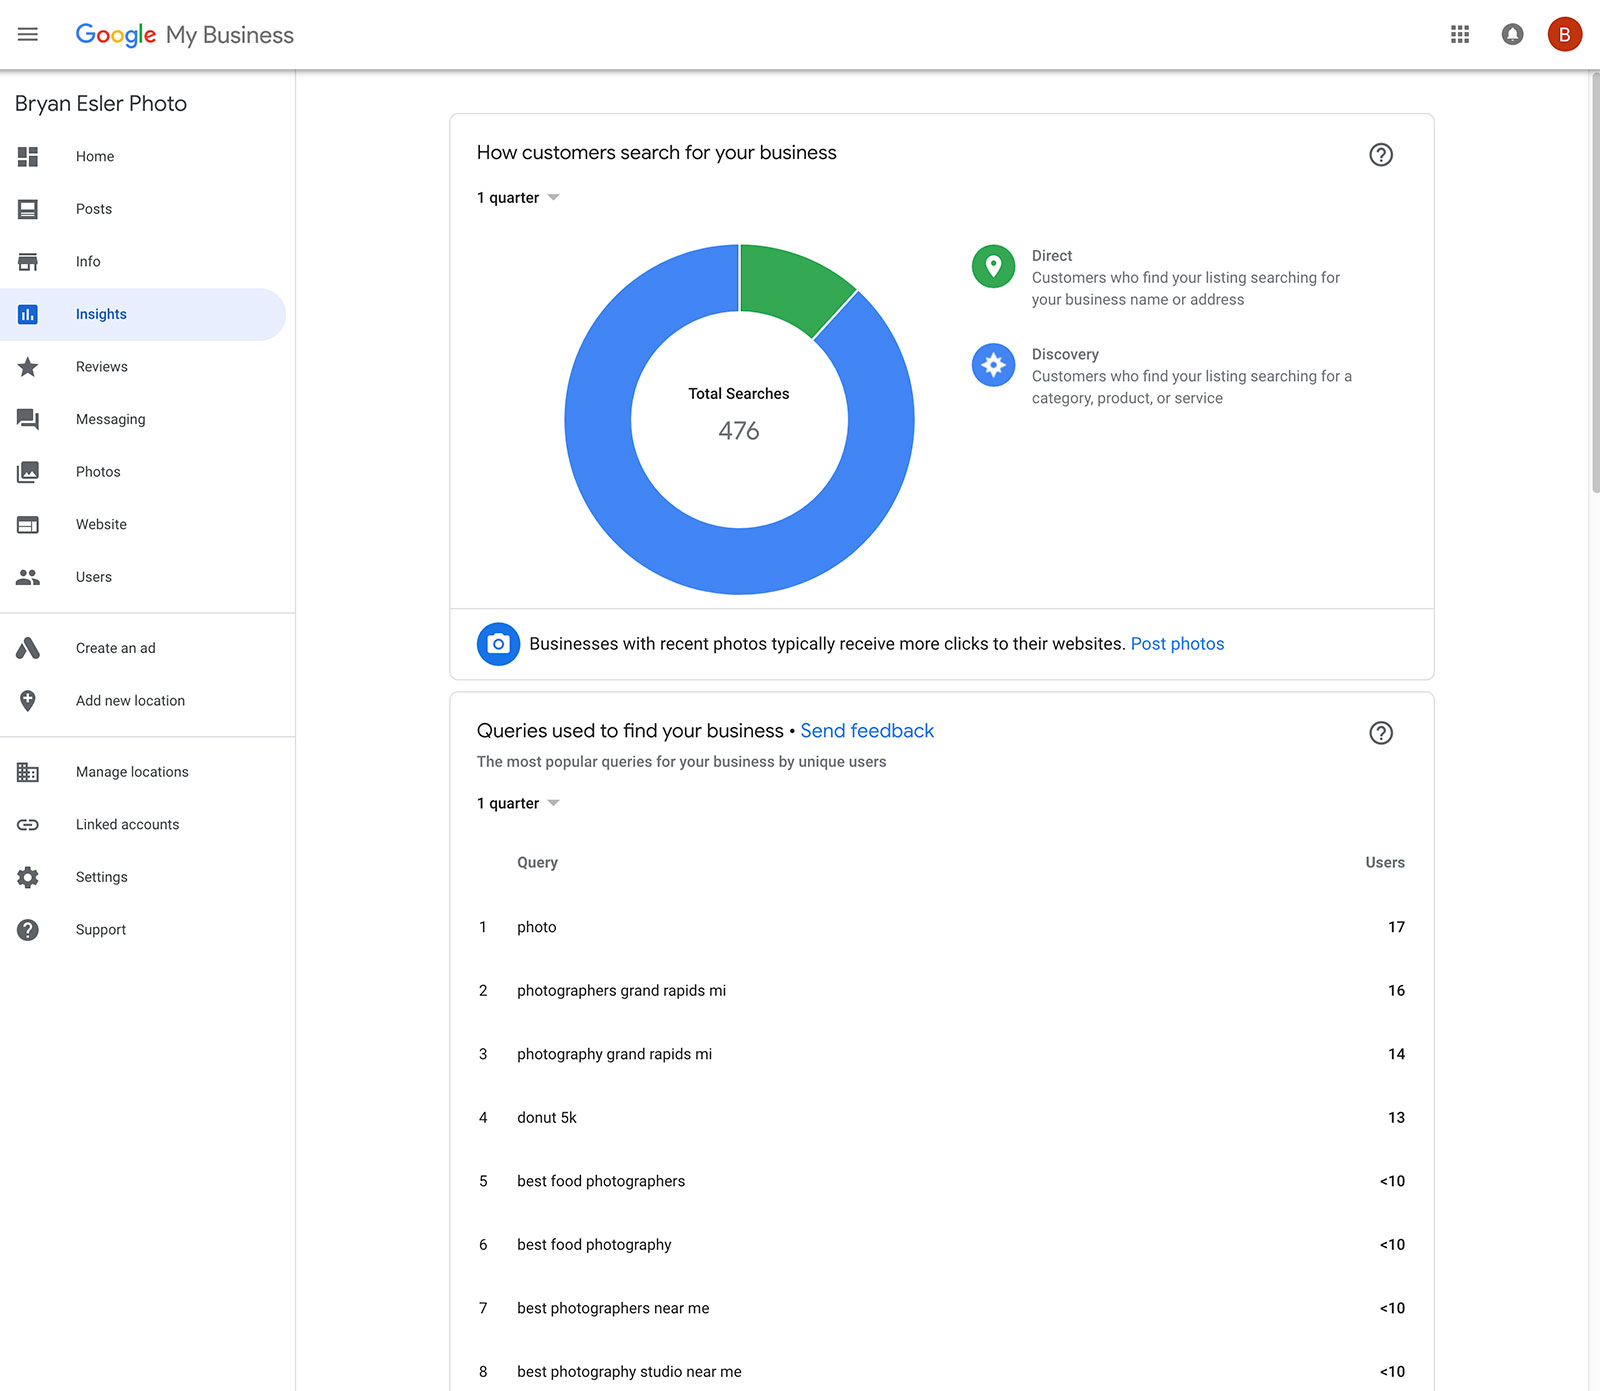Click the Send feedback link

[867, 731]
